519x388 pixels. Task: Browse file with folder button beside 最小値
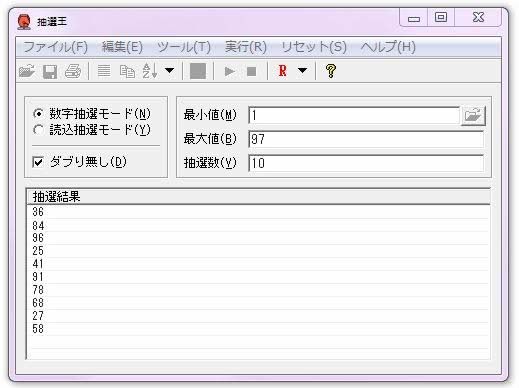pos(473,115)
